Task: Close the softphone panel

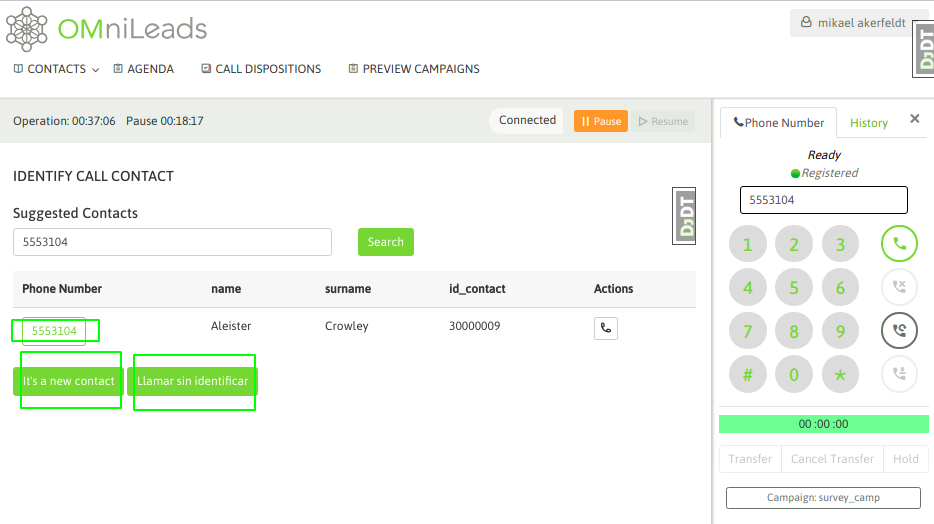Action: [x=915, y=118]
